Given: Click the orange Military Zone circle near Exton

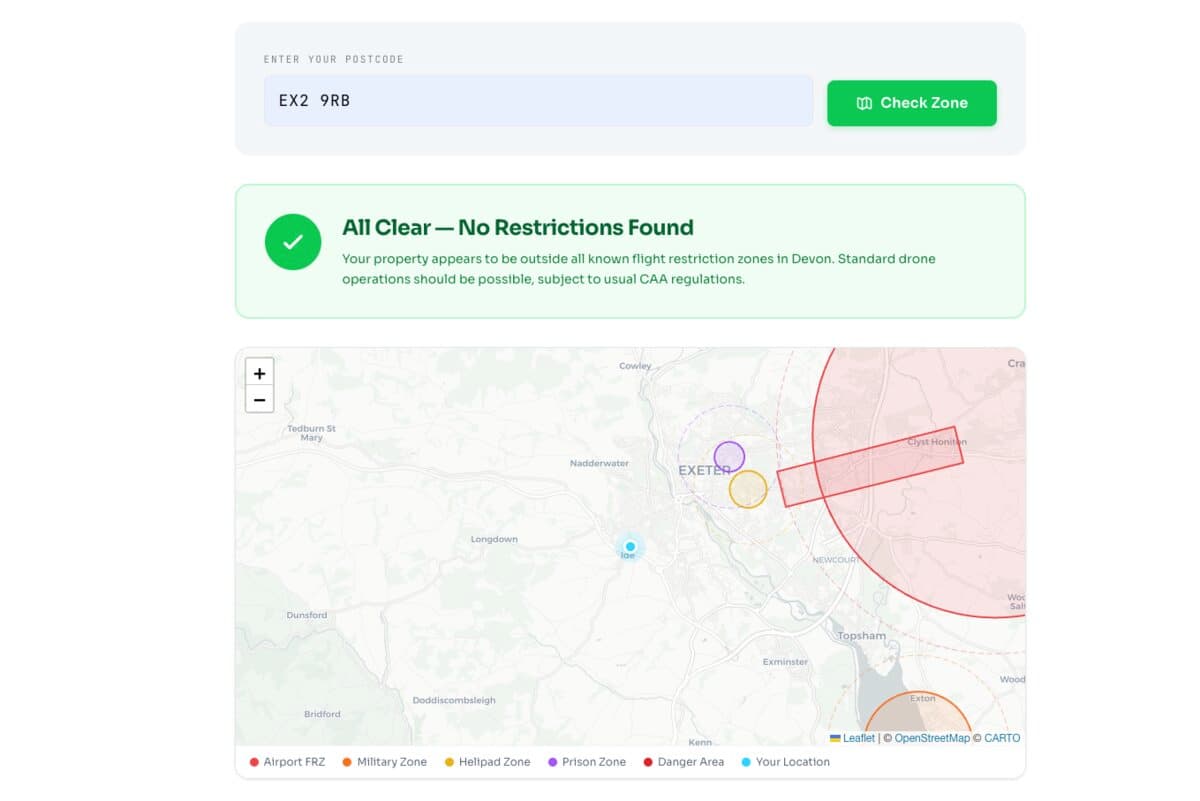Looking at the screenshot, I should tap(922, 715).
